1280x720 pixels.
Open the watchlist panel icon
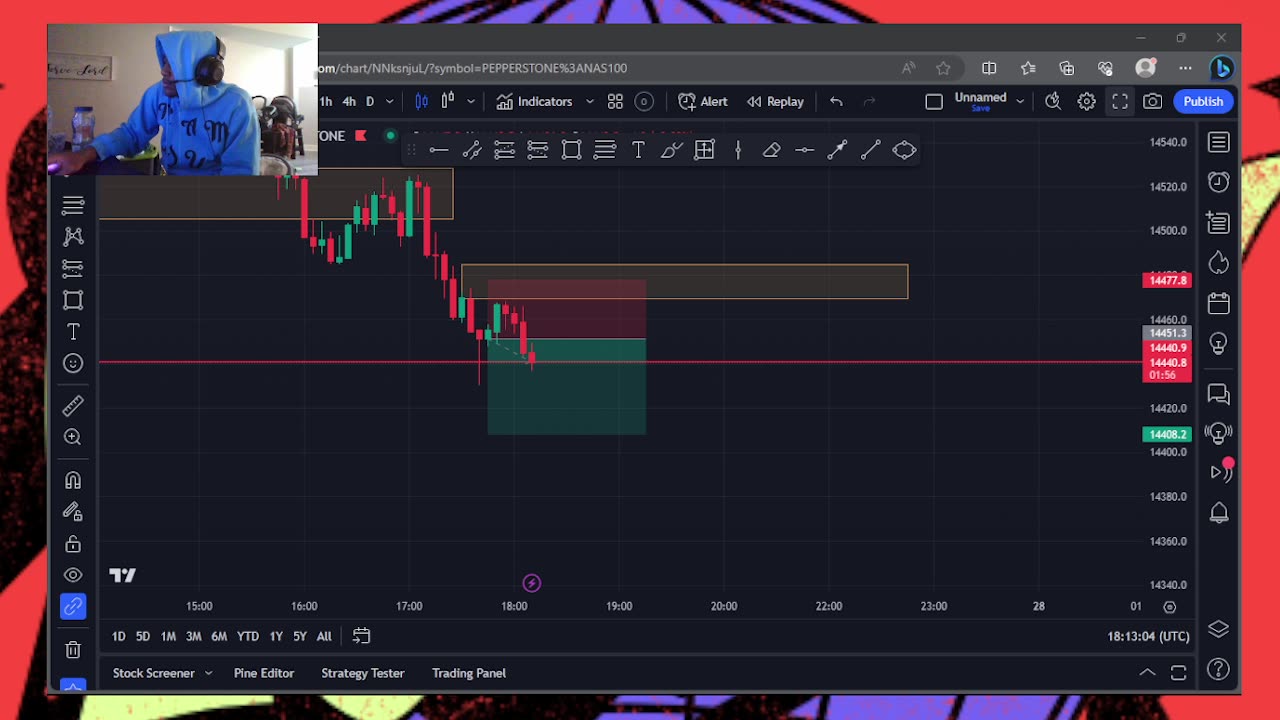point(1218,143)
